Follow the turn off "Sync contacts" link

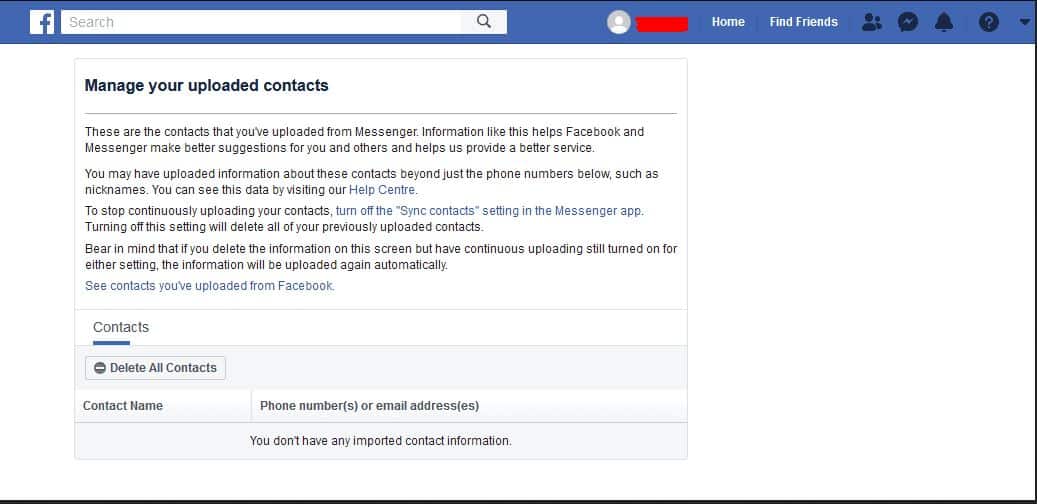coord(489,211)
